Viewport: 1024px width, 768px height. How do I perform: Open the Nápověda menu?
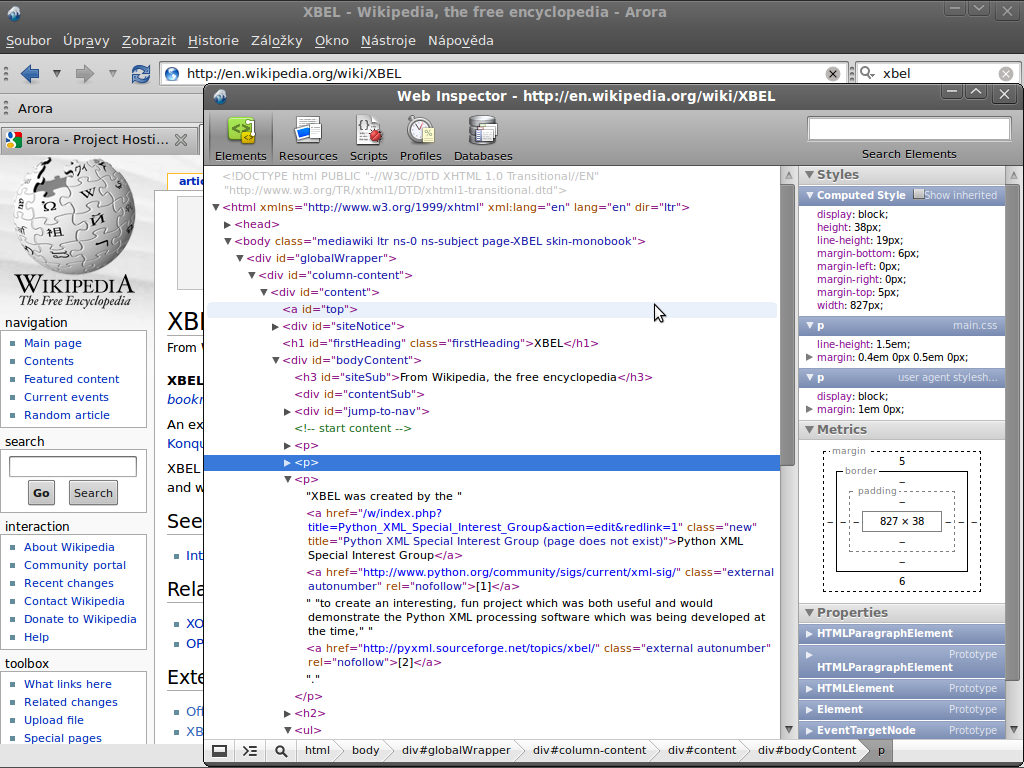pos(460,40)
